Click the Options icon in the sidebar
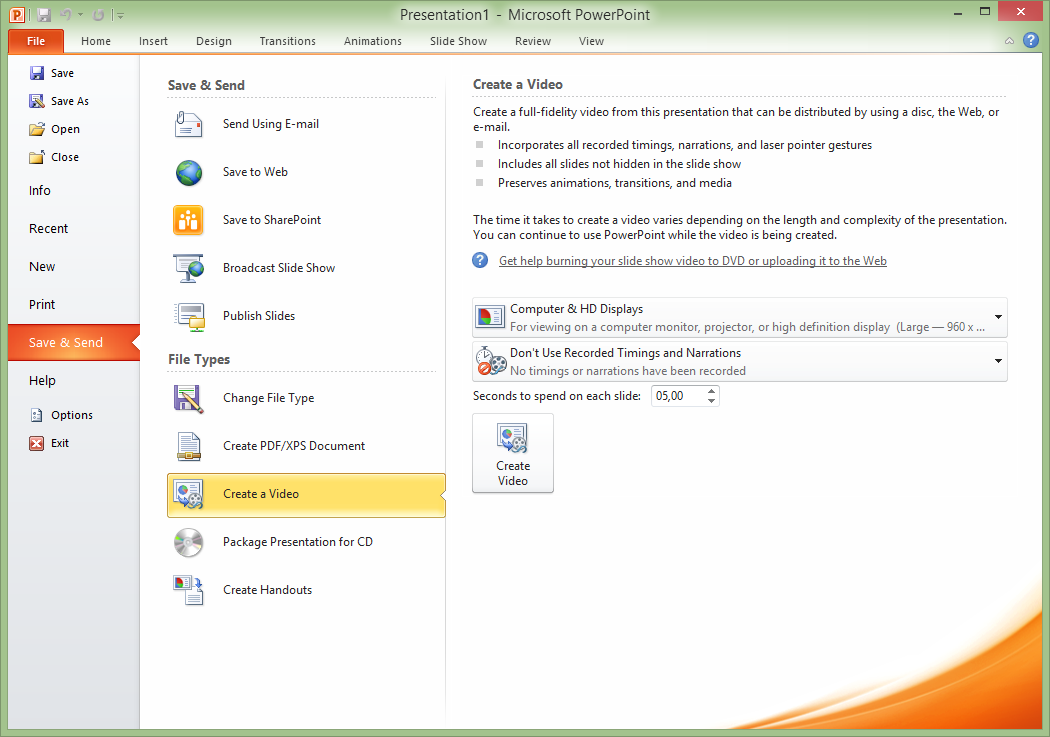The width and height of the screenshot is (1050, 737). click(37, 415)
